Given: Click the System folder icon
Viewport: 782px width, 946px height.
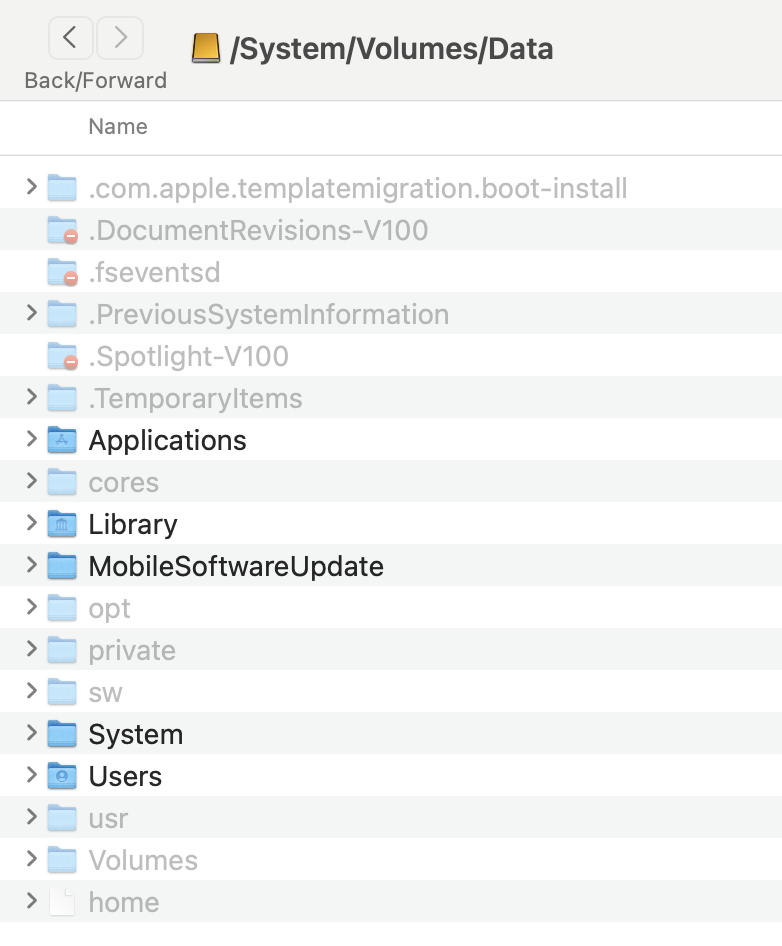Looking at the screenshot, I should (x=62, y=734).
